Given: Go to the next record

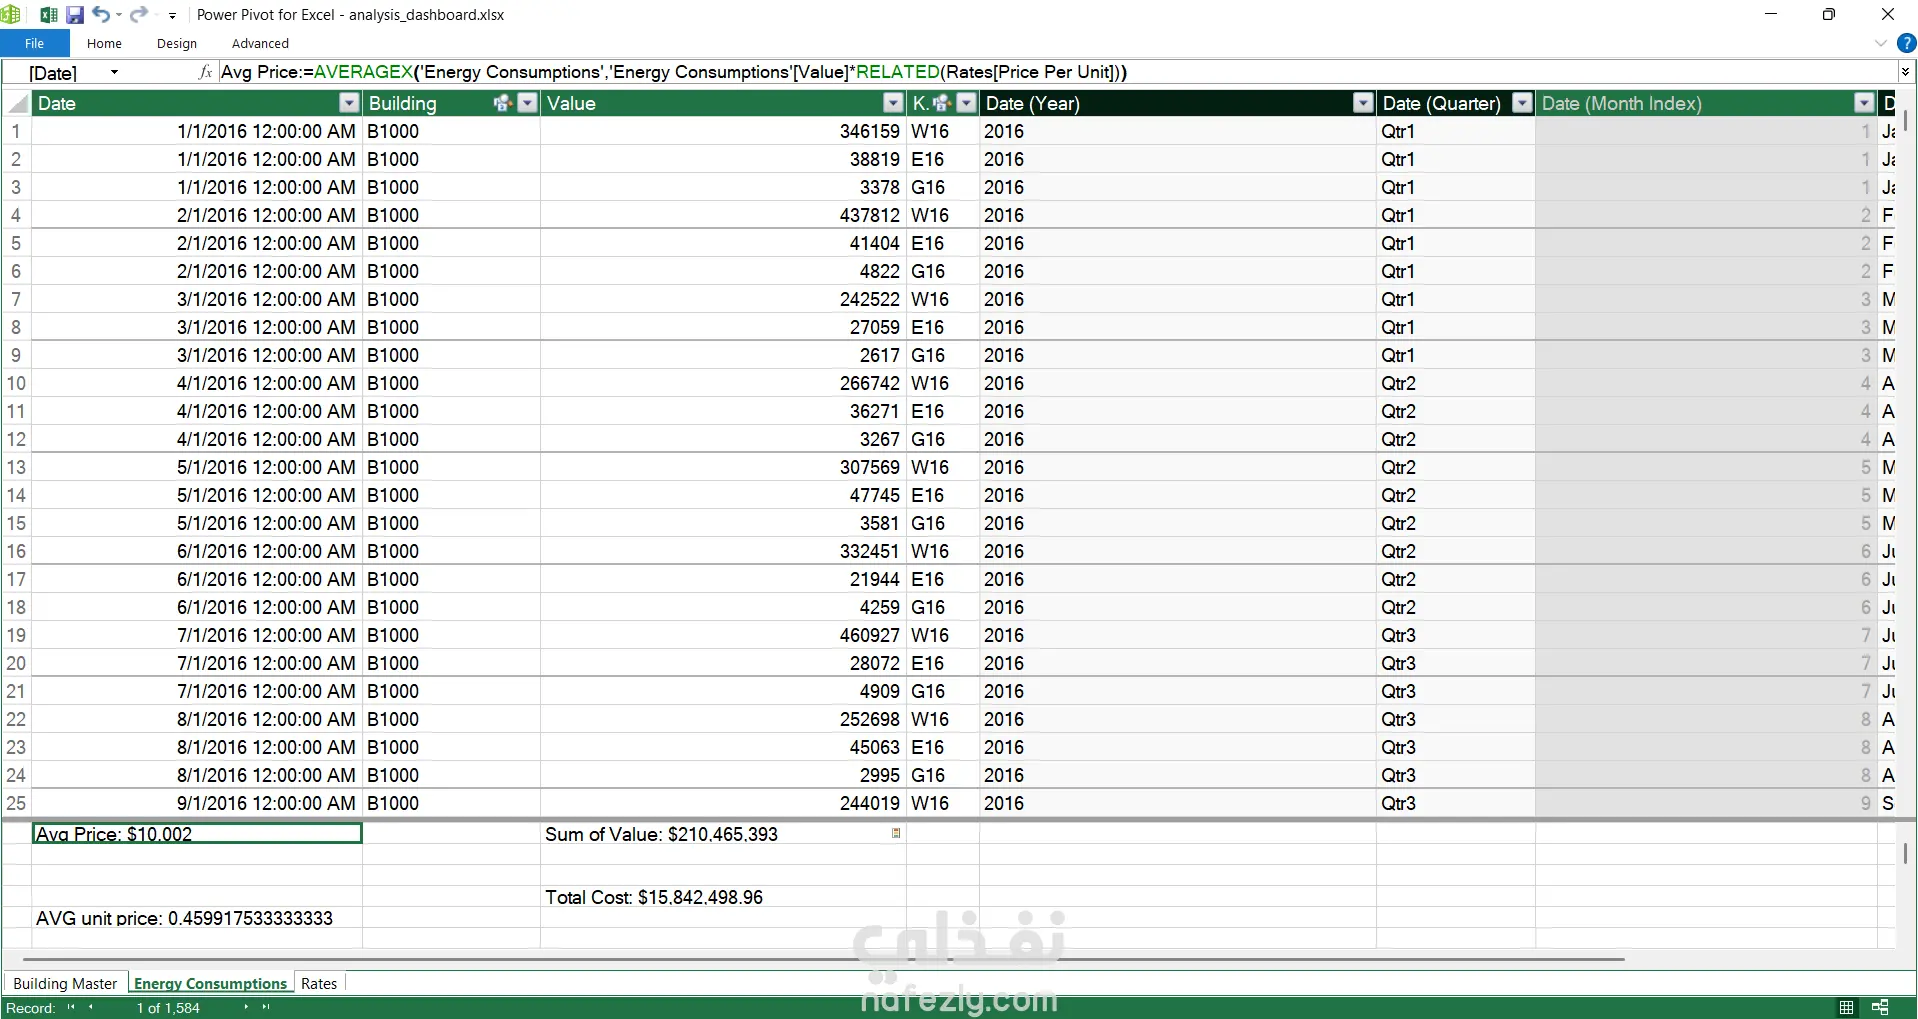Looking at the screenshot, I should pos(246,1007).
